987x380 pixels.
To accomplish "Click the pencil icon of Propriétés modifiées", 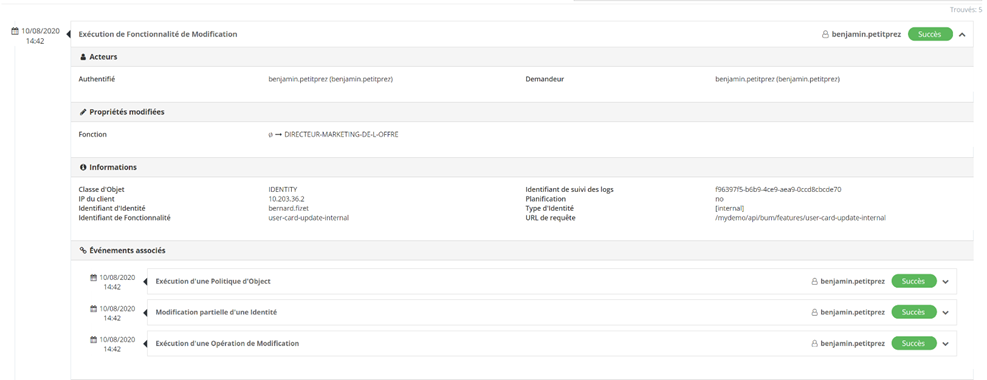I will [83, 112].
